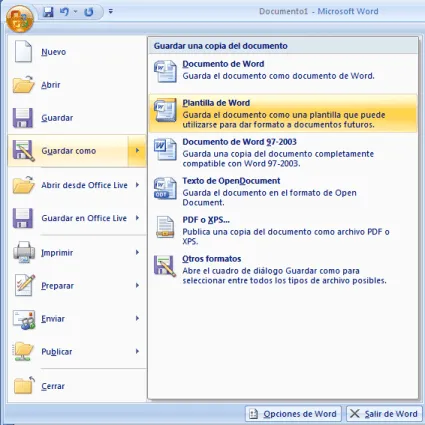Click description "Guarda el documento en el formato de Open"
The image size is (425, 425).
[x=269, y=193]
